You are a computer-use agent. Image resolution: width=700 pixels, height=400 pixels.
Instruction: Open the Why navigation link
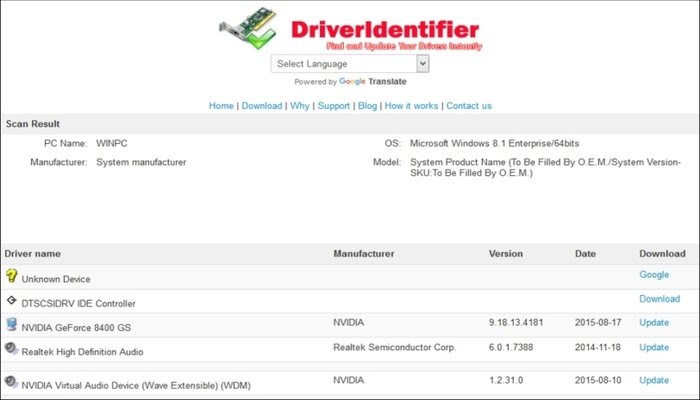click(x=300, y=106)
